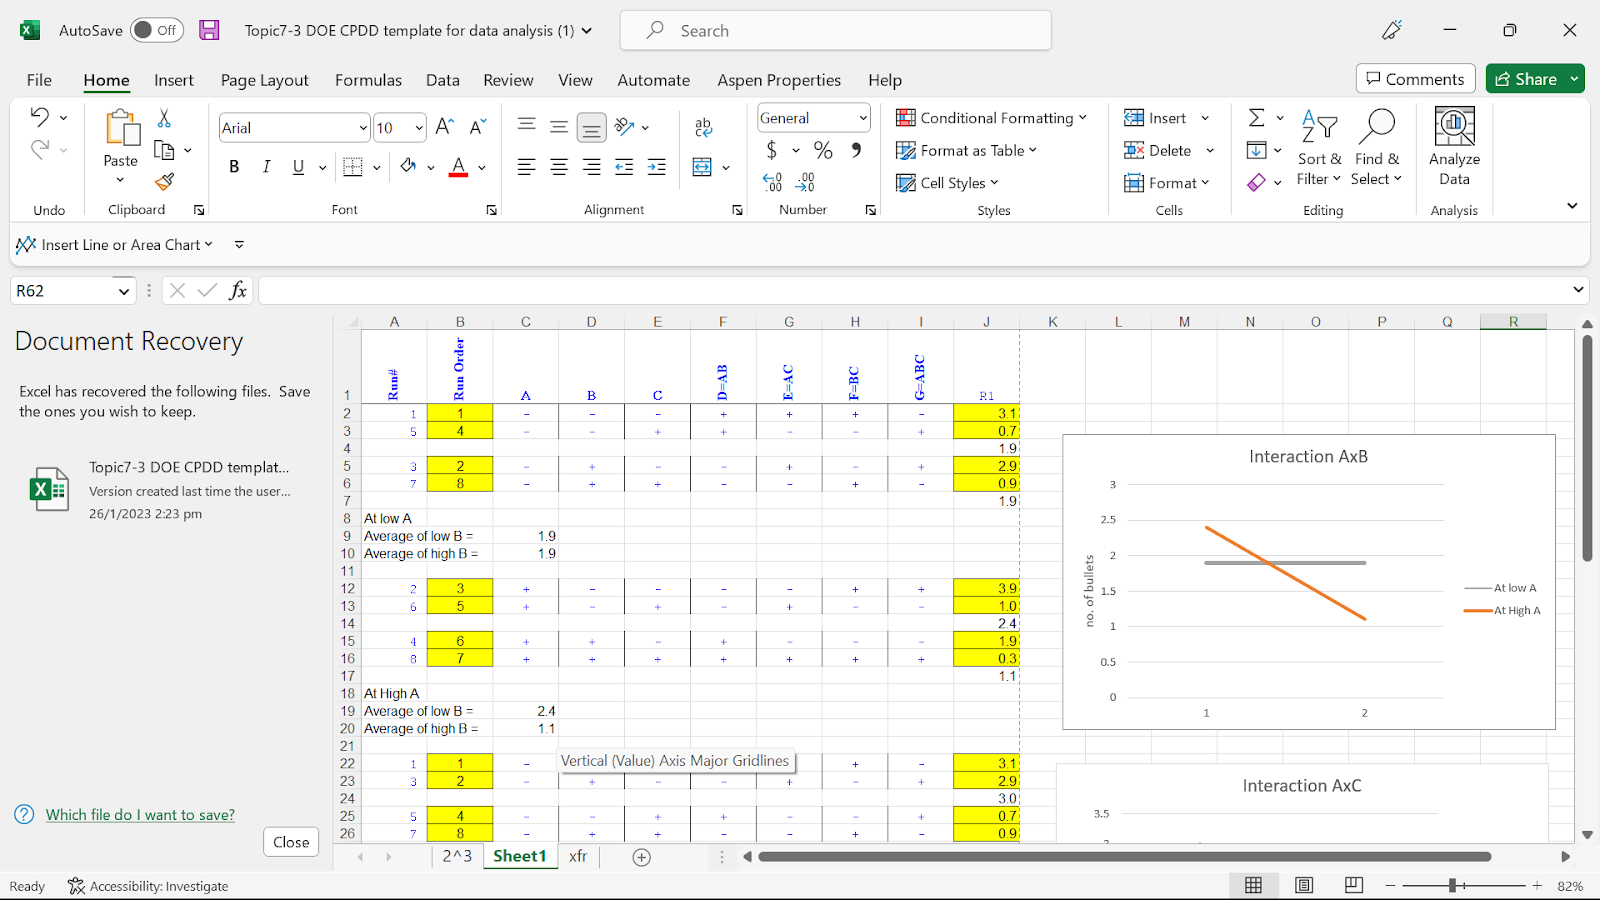The image size is (1600, 900).
Task: Decrease font size with small A icon
Action: [x=478, y=127]
